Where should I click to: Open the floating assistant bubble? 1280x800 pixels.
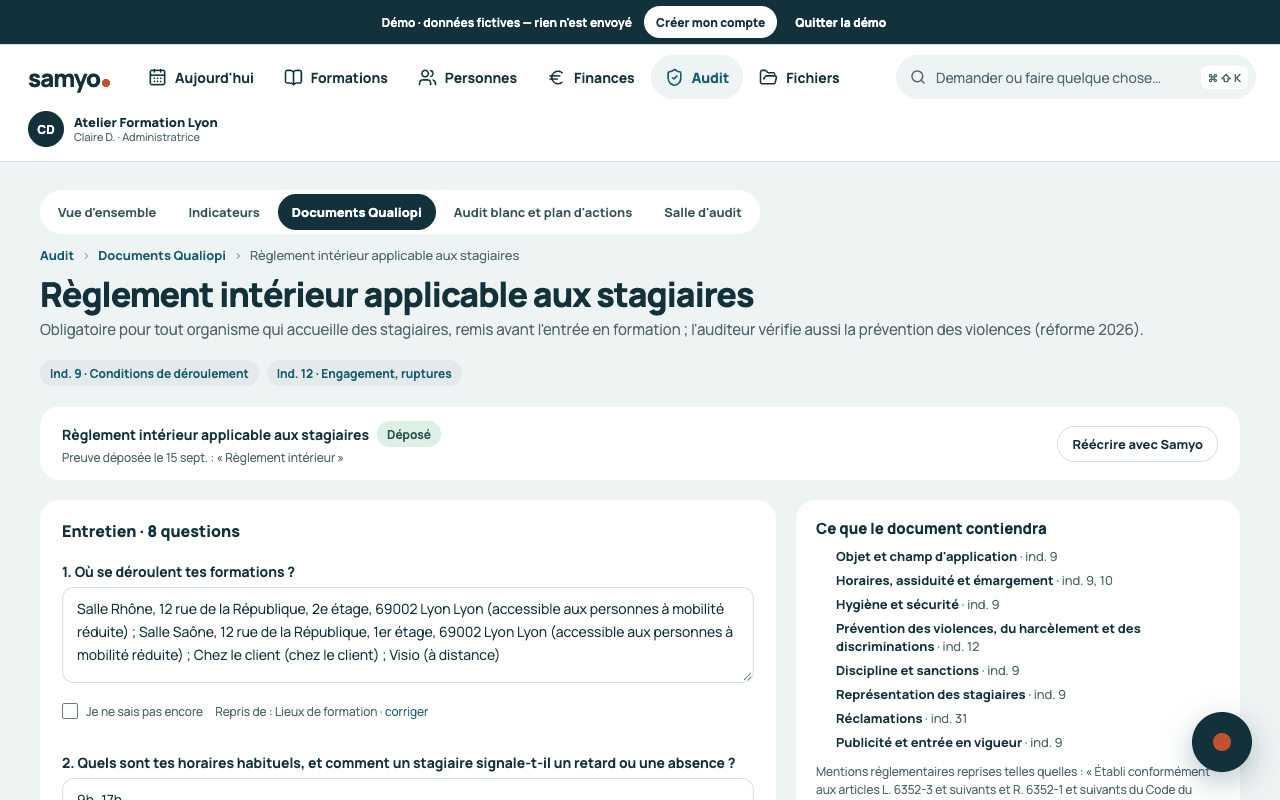[x=1222, y=742]
